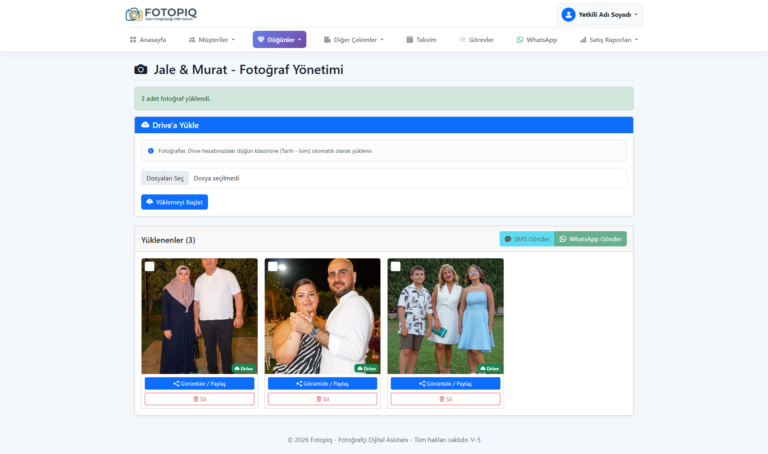Click the camera icon beside page title
Viewport: 768px width, 454px height.
click(141, 70)
